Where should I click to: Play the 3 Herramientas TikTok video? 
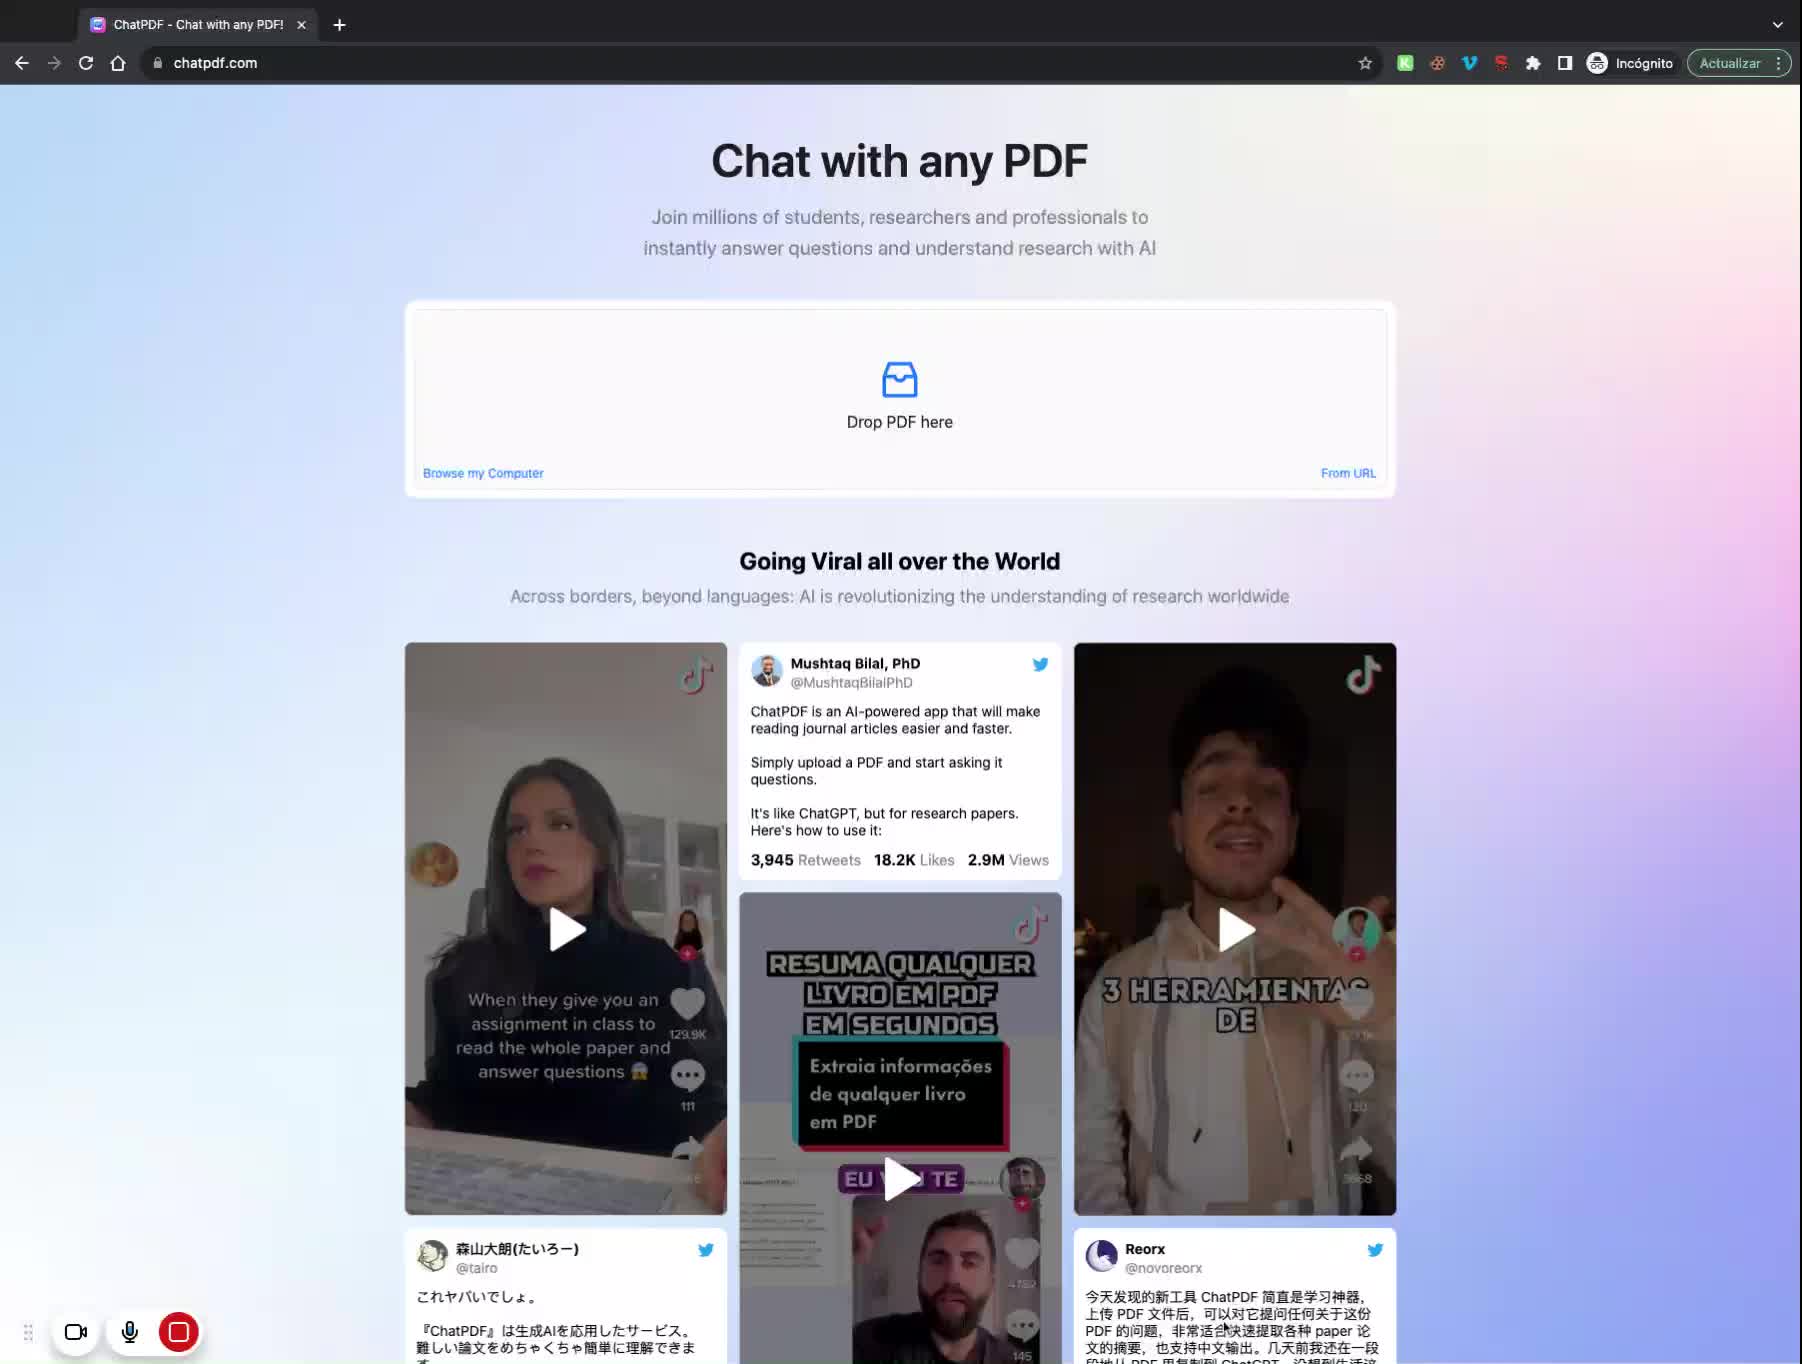point(1235,930)
